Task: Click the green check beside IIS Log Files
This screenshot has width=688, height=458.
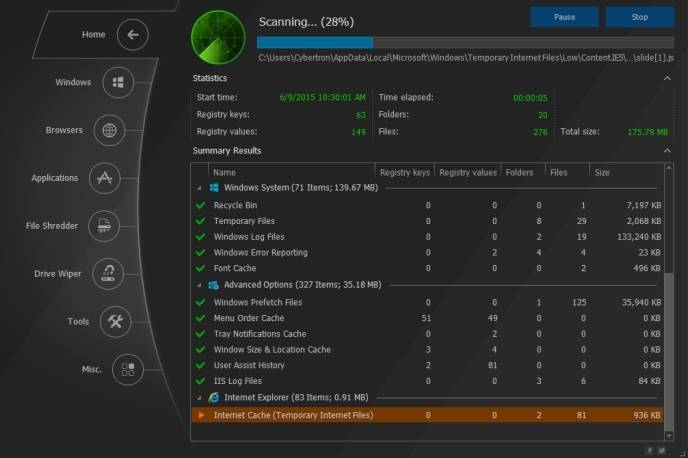Action: click(201, 381)
